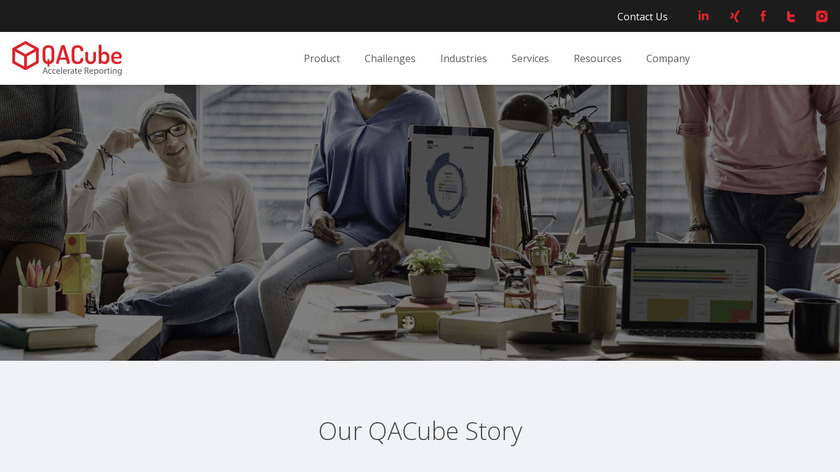
Task: Open the Instagram social icon
Action: click(821, 16)
